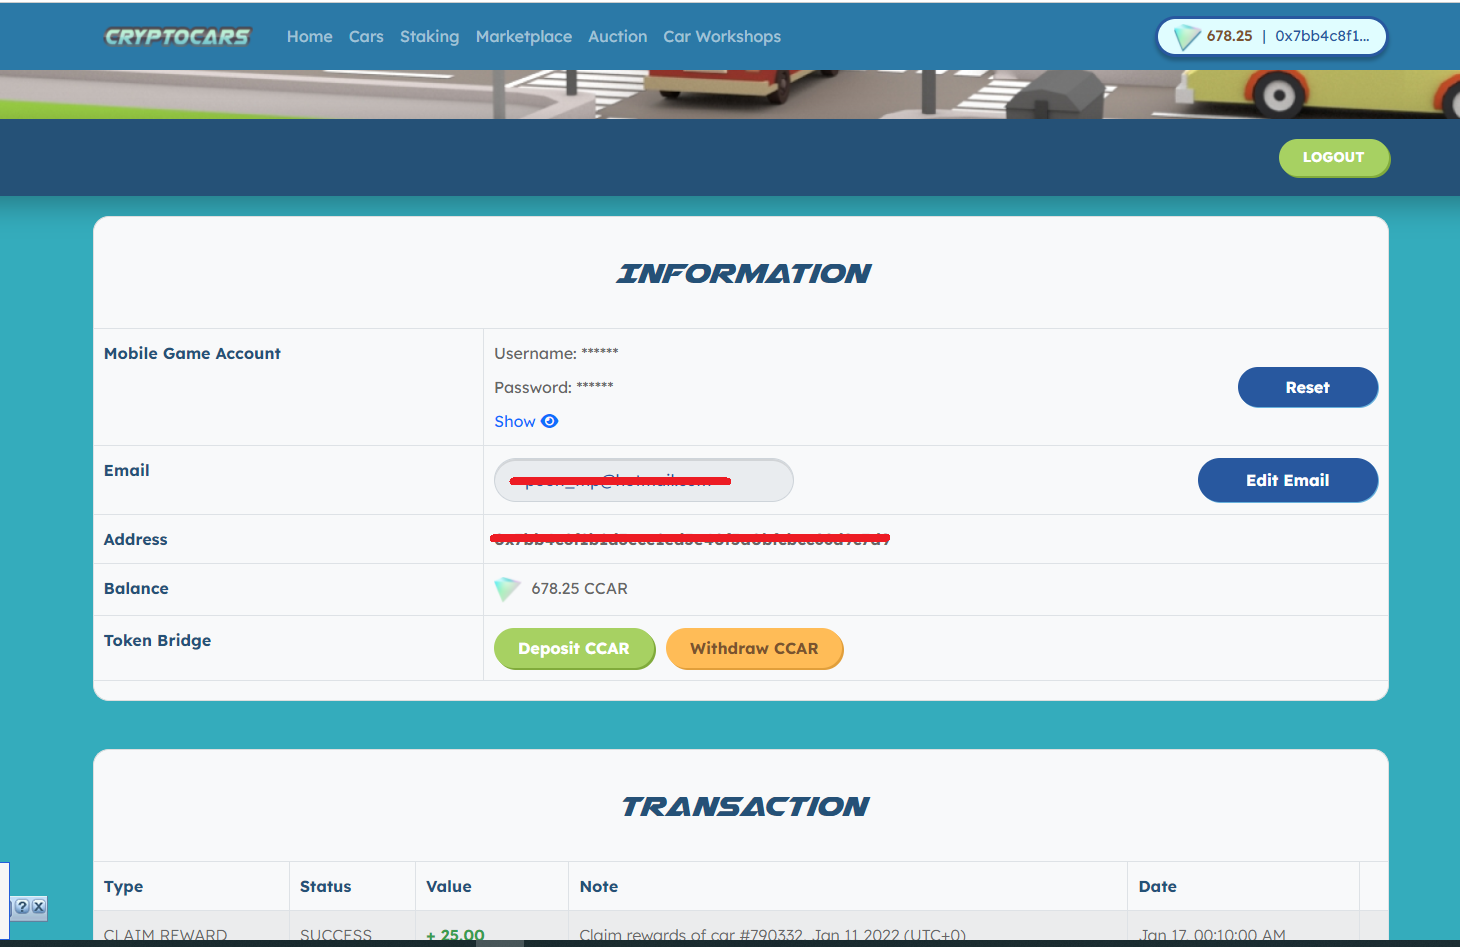Click the Mobile Game Account label
The image size is (1464, 948).
[x=192, y=353]
